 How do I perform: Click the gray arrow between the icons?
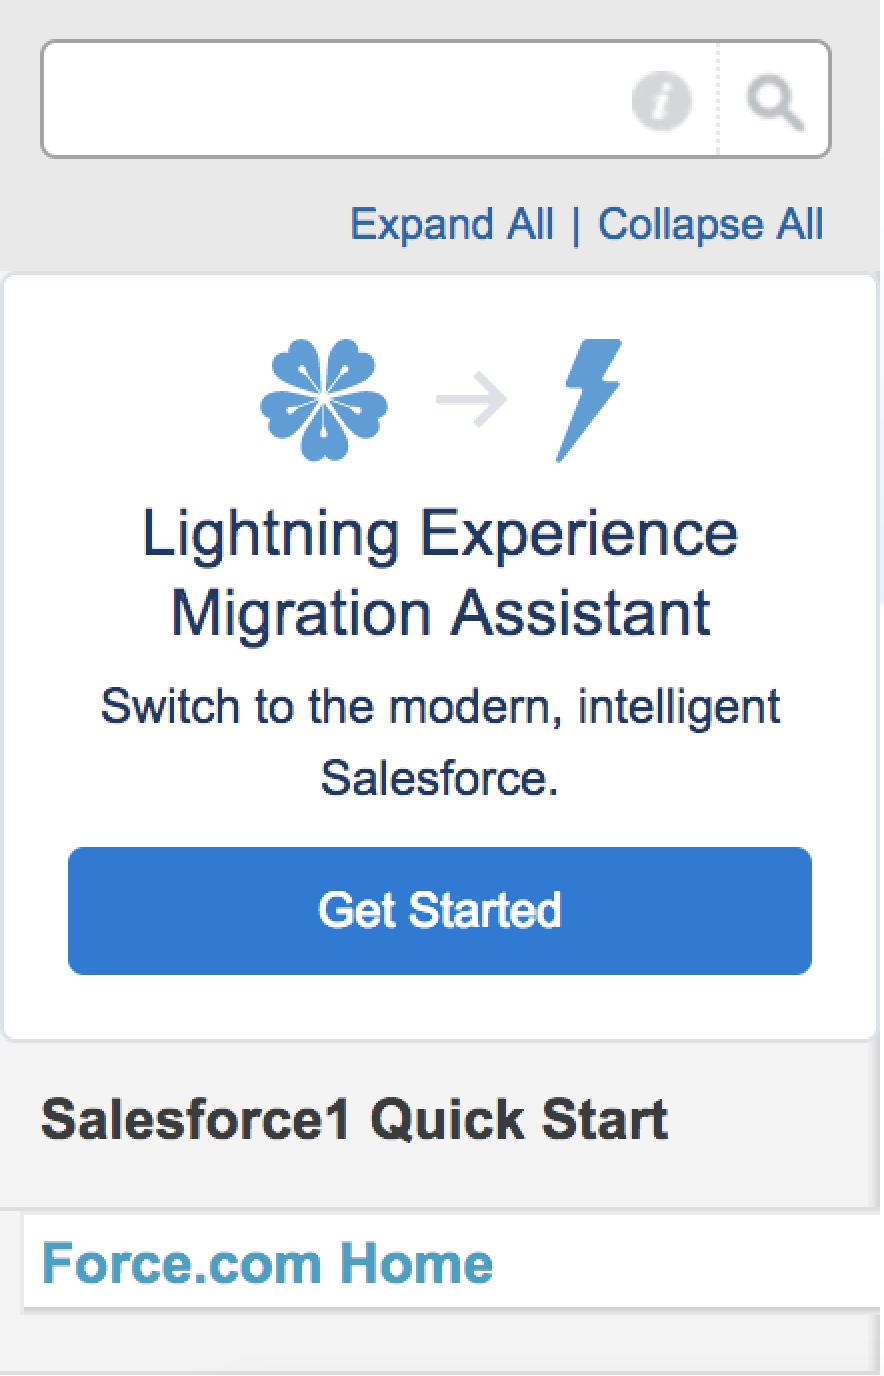471,400
